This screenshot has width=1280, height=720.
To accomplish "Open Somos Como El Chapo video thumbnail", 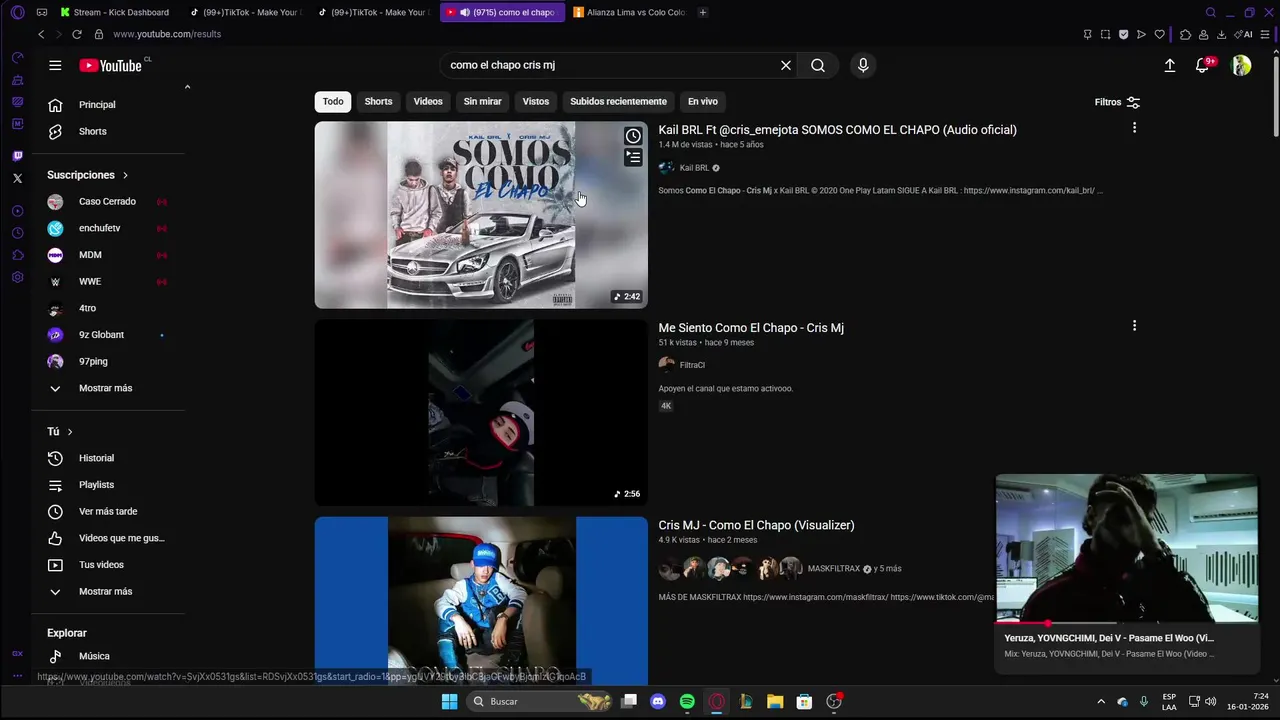I will (481, 215).
